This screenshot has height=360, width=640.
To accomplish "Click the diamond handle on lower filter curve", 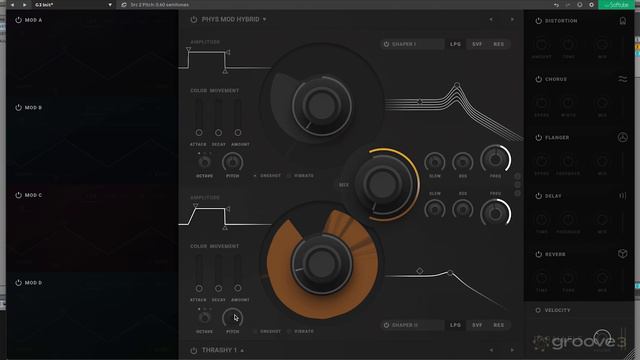I will 420,271.
